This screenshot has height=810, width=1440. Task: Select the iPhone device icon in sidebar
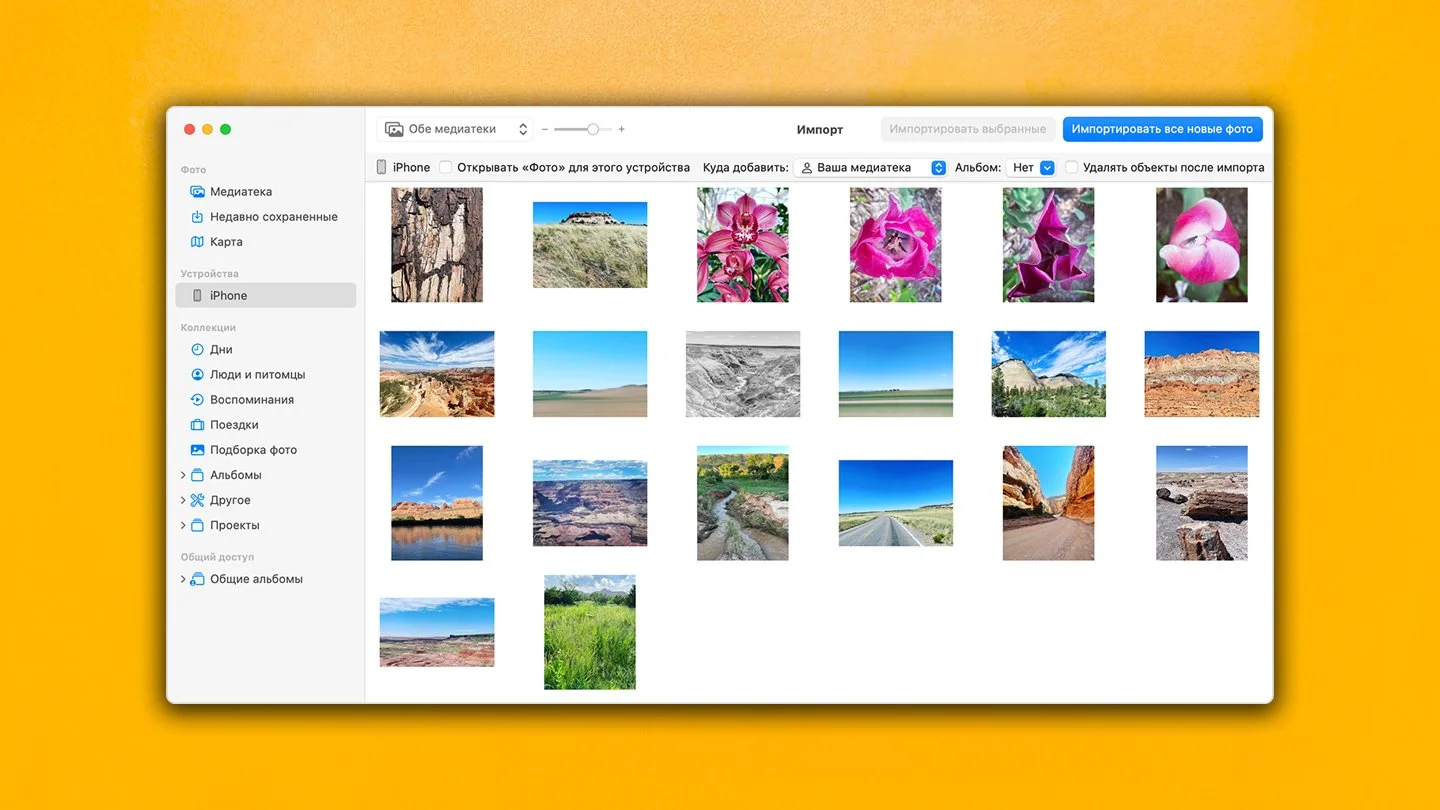tap(197, 296)
